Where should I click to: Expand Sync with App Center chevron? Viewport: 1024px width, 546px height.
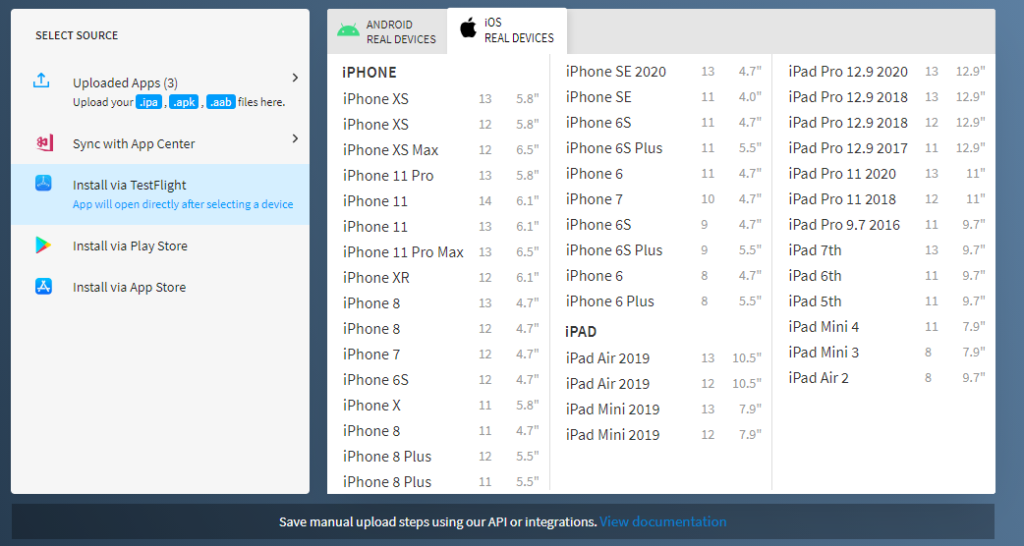295,139
